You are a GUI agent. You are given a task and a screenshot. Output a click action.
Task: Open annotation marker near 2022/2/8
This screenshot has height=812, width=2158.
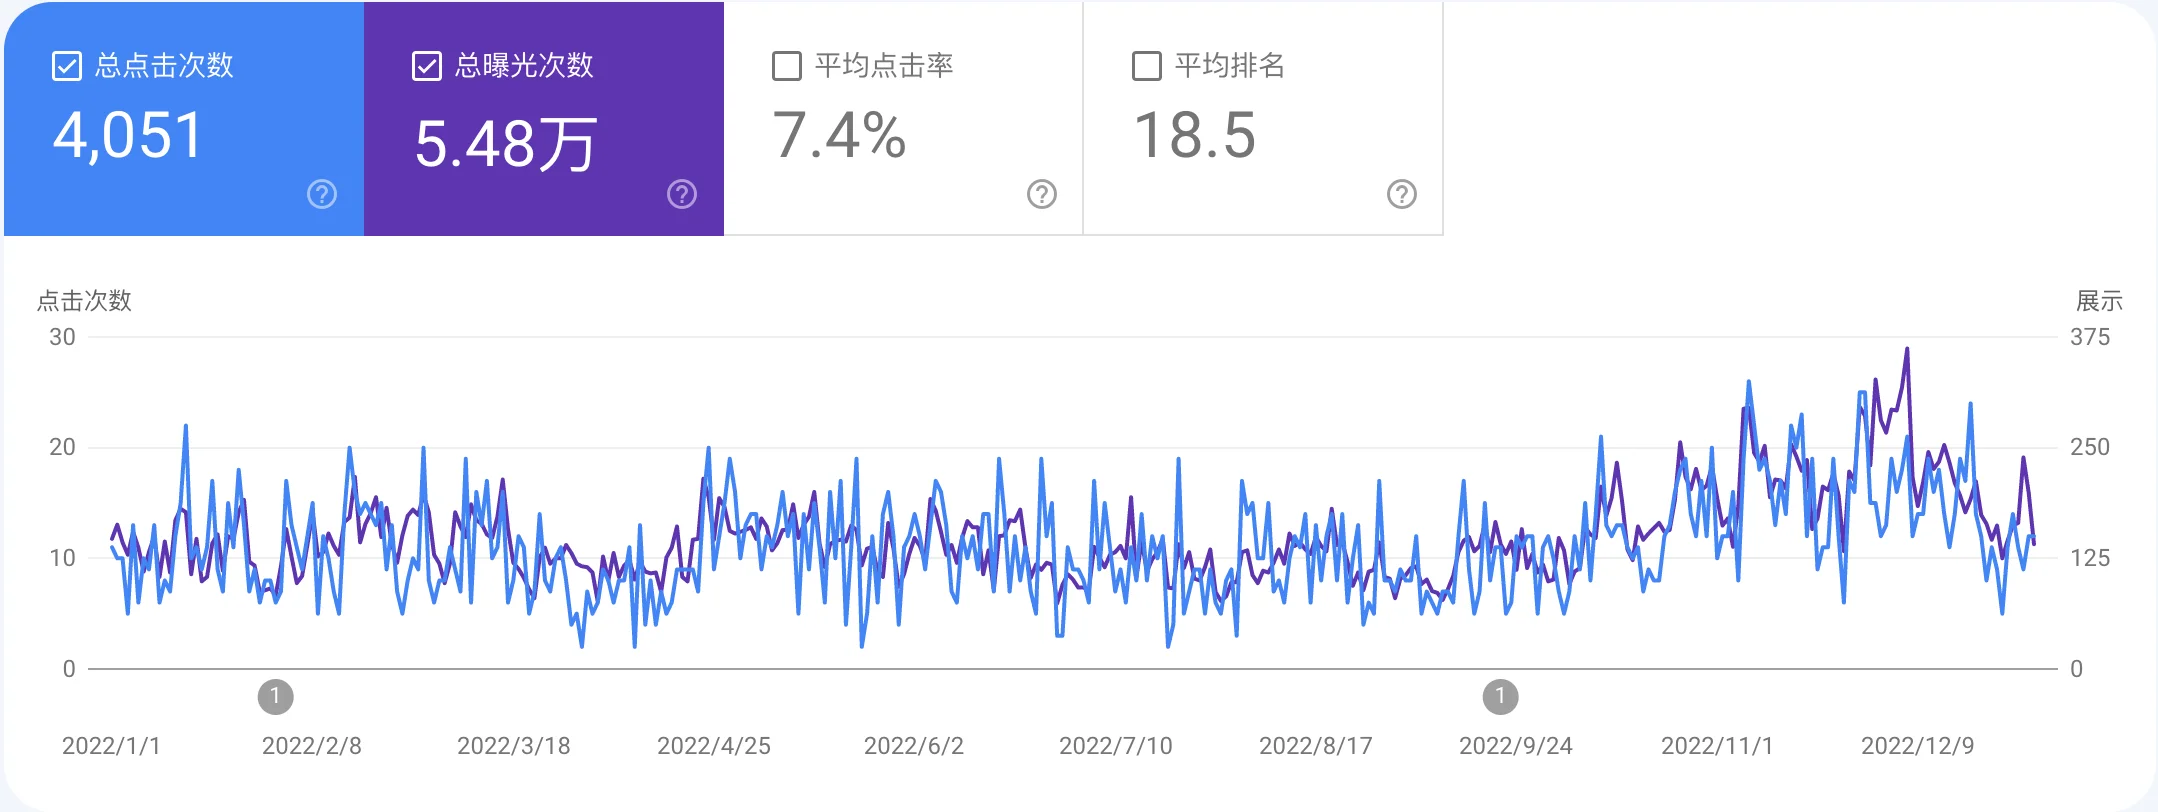(276, 696)
